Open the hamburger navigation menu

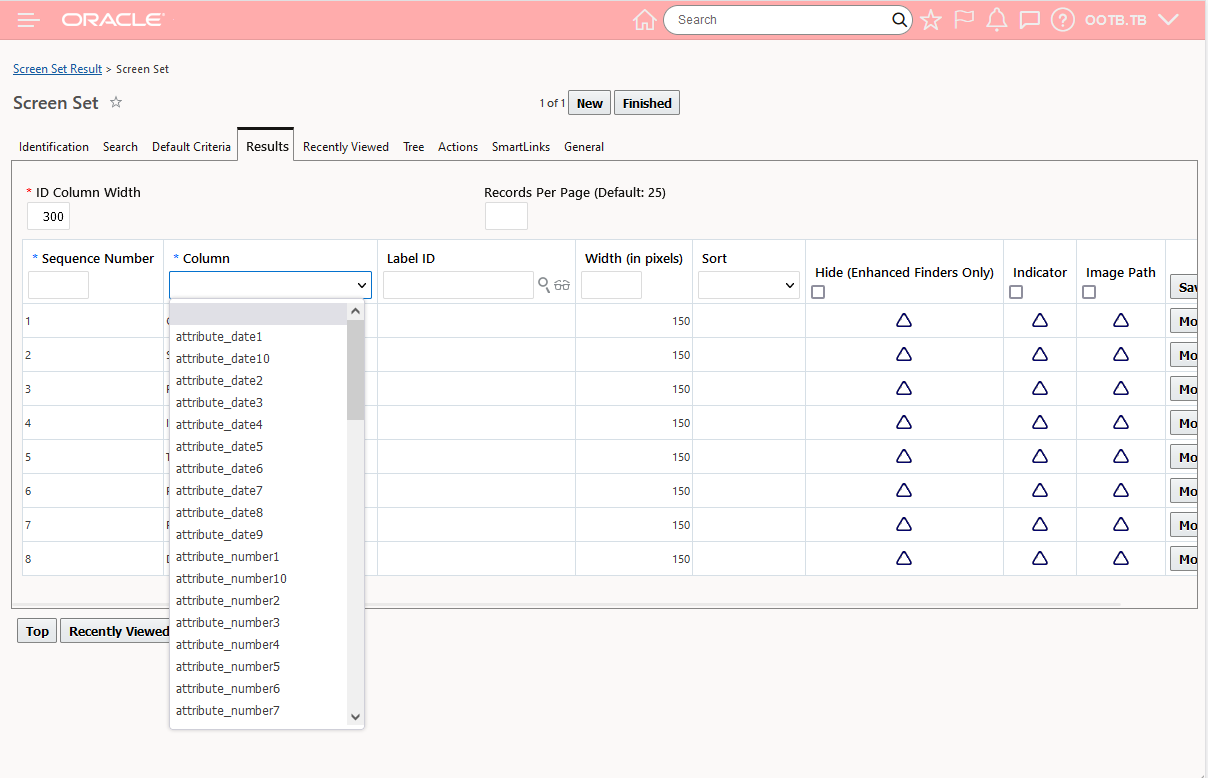[29, 20]
